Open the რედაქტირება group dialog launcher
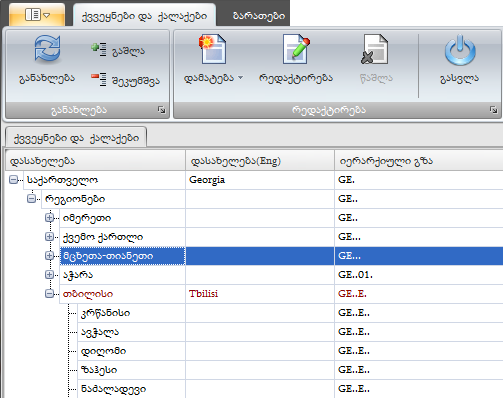 tap(494, 110)
